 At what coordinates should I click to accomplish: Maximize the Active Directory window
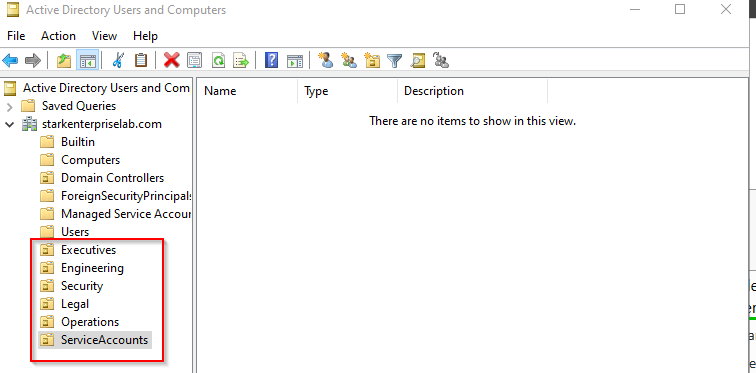680,9
